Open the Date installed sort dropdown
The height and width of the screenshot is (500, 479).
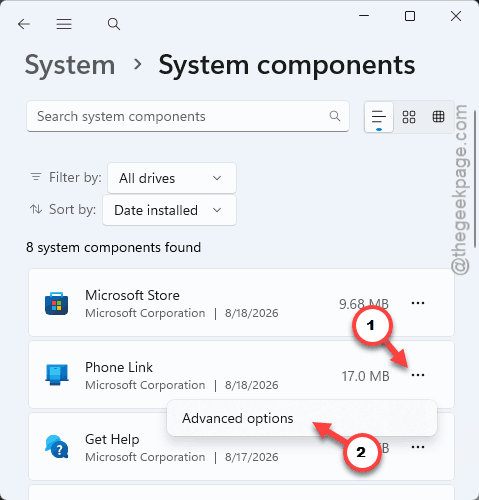(x=169, y=210)
